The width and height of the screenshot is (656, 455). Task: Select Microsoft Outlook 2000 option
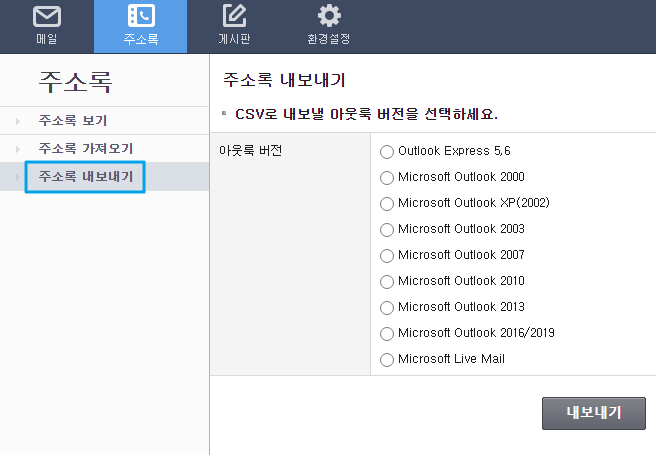(387, 177)
